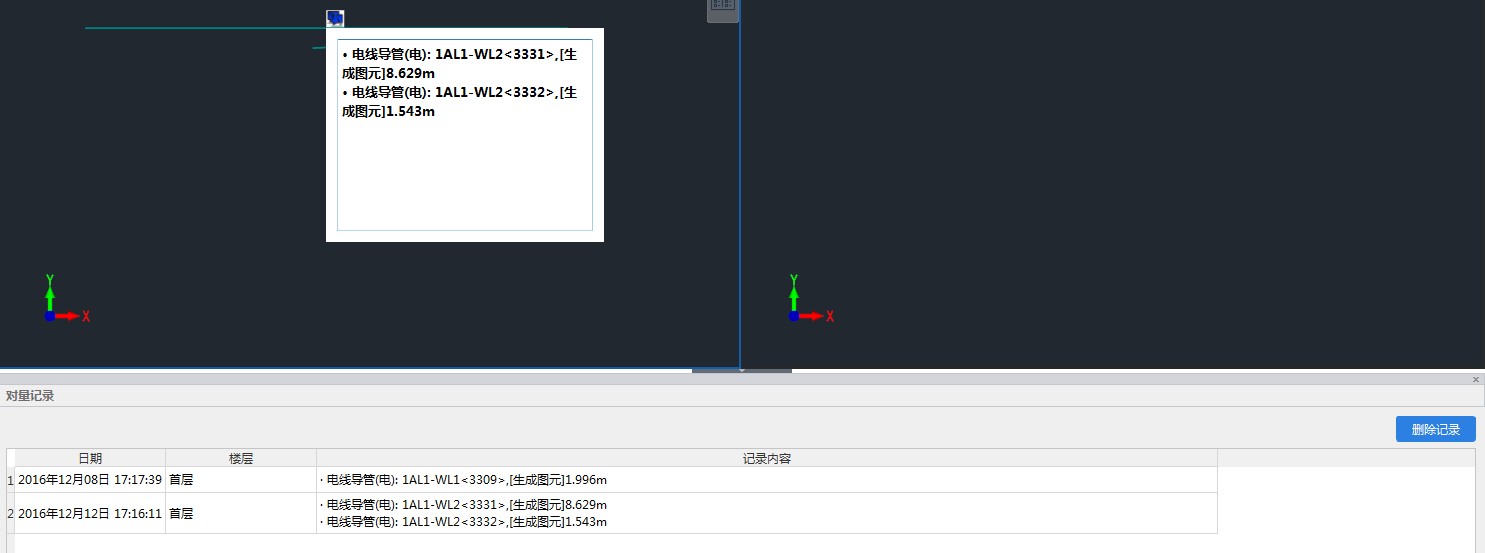Sort records by the 日期 column header

[90, 458]
